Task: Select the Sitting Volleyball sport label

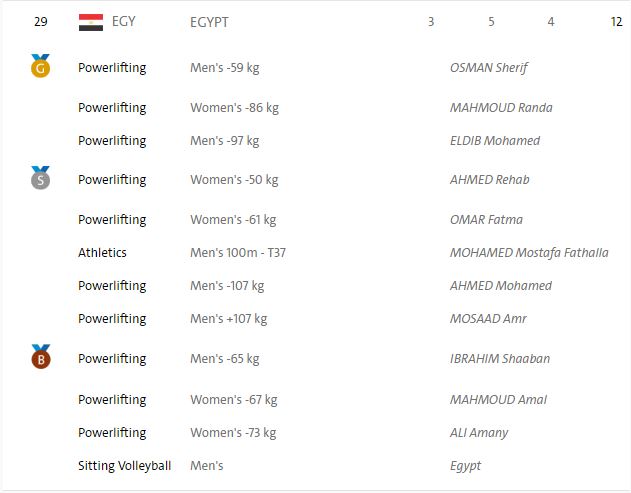Action: click(x=124, y=466)
